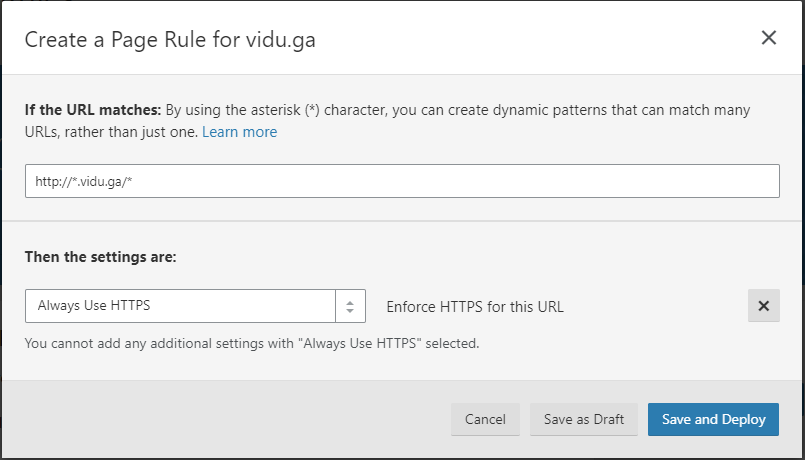Click the "Then the settings are:" heading
Viewport: 805px width, 460px height.
[100, 256]
